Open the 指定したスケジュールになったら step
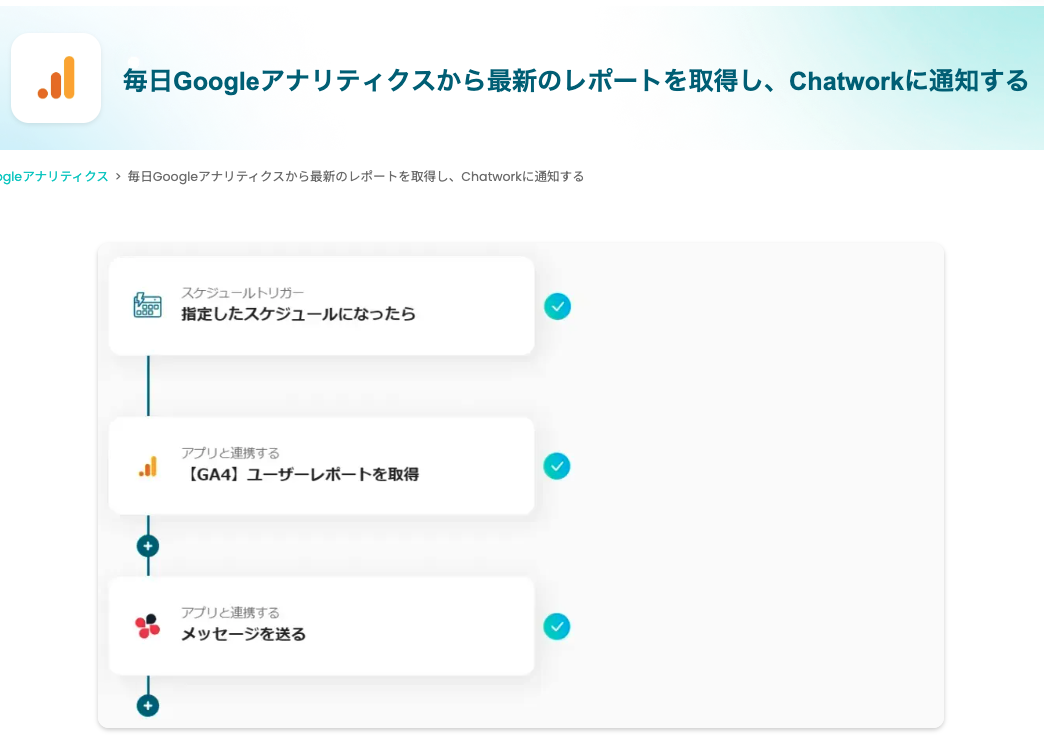1044x748 pixels. coord(298,314)
